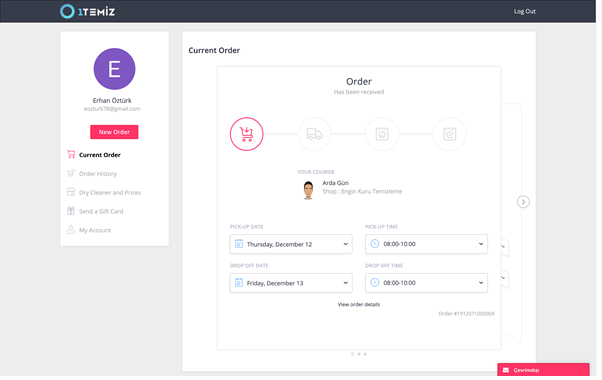This screenshot has width=602, height=380.
Task: Click the purple E profile avatar
Action: (114, 69)
